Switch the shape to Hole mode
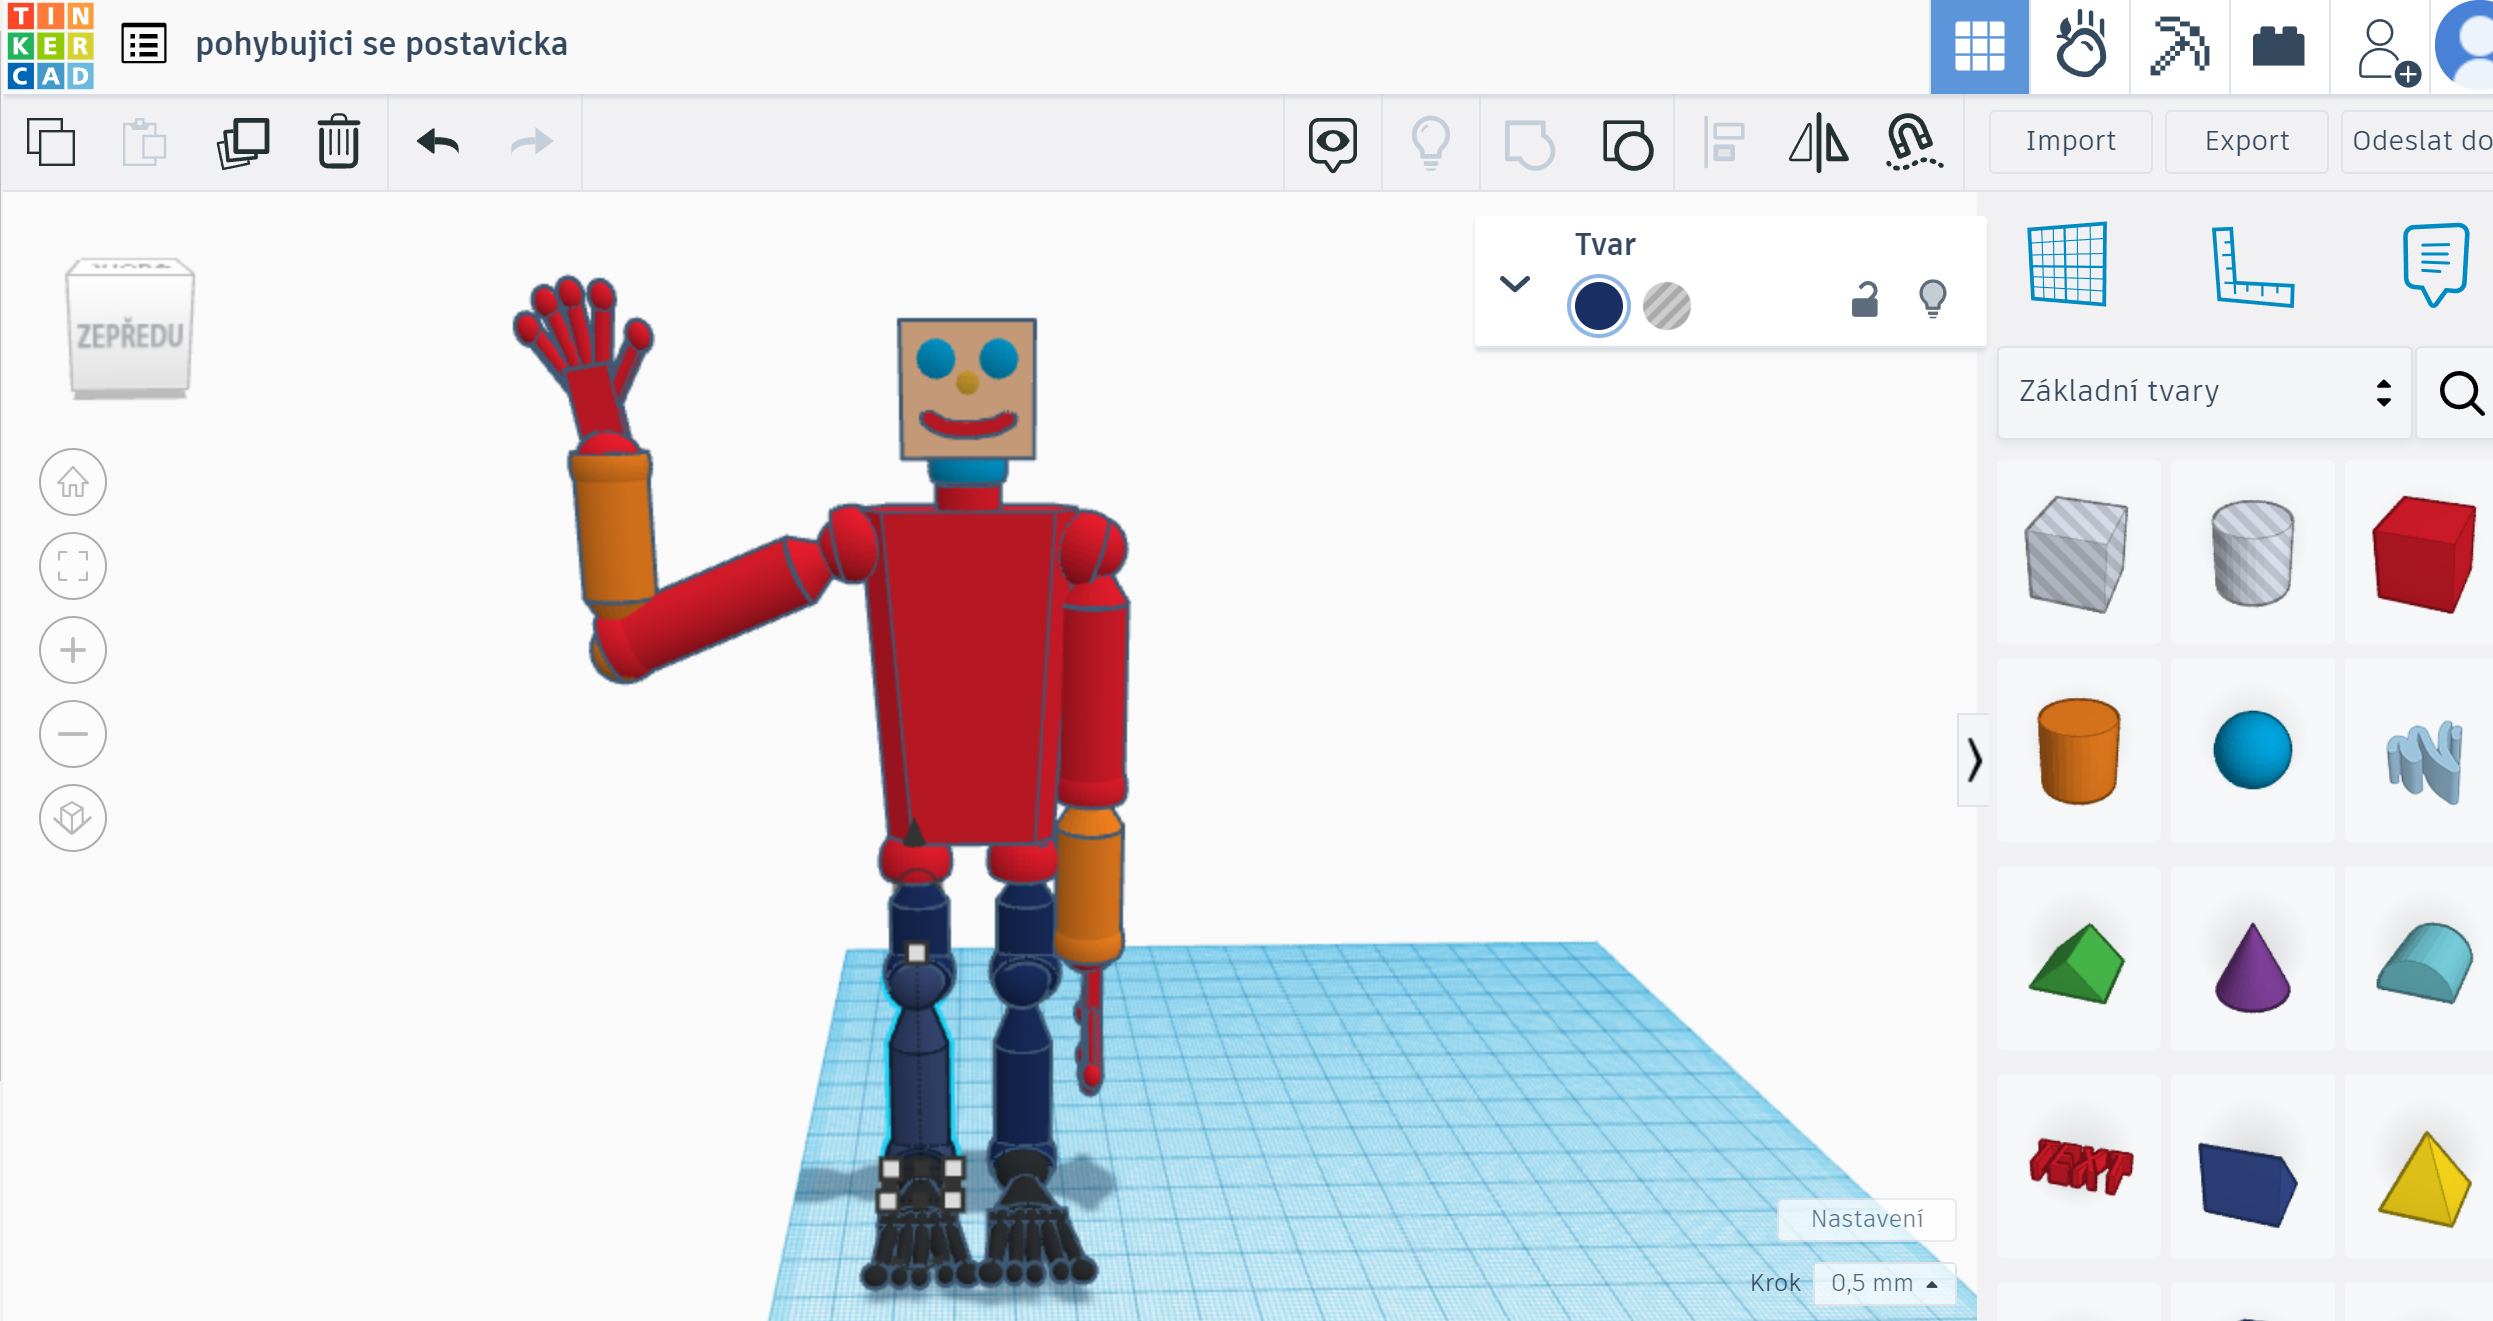This screenshot has width=2493, height=1321. [1666, 306]
